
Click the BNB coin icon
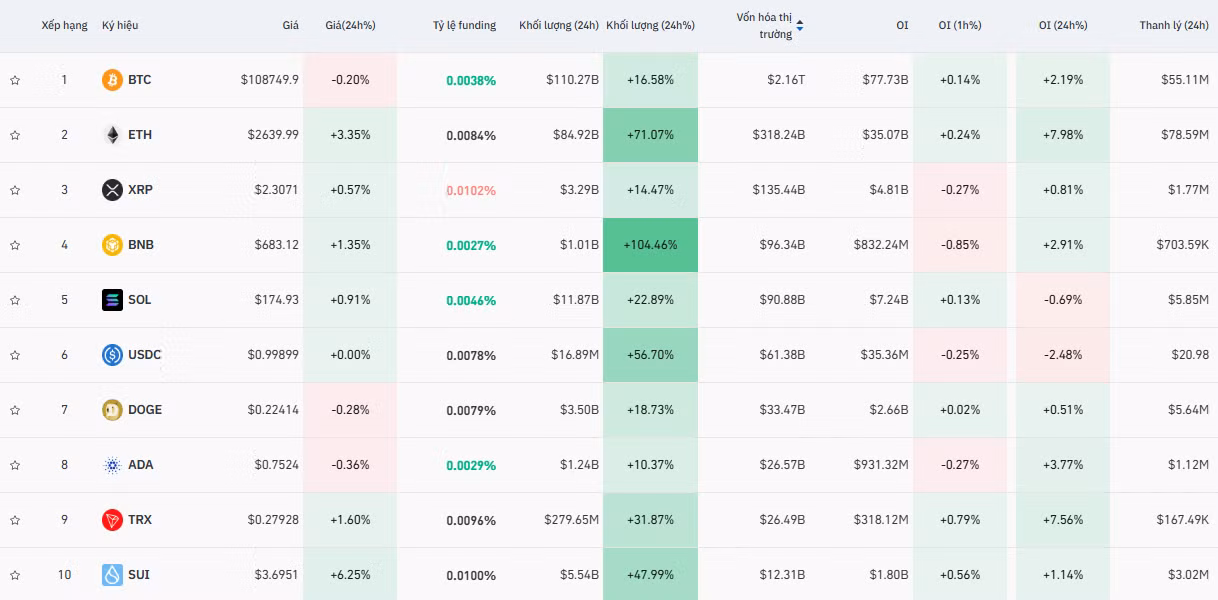tap(113, 245)
